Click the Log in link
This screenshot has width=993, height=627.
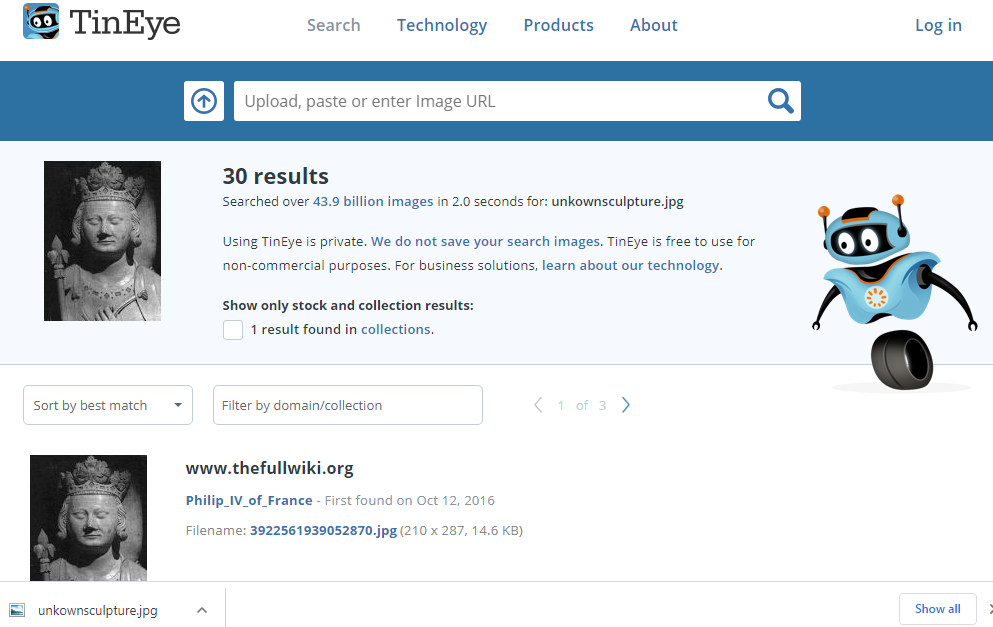coord(939,25)
